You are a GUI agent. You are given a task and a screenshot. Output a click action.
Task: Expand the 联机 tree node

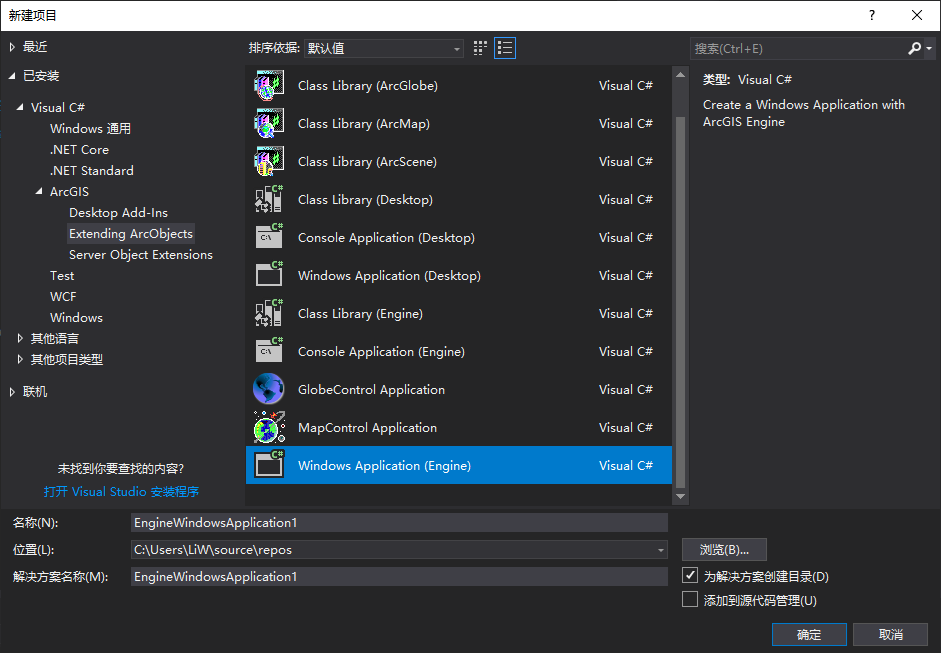pos(12,392)
